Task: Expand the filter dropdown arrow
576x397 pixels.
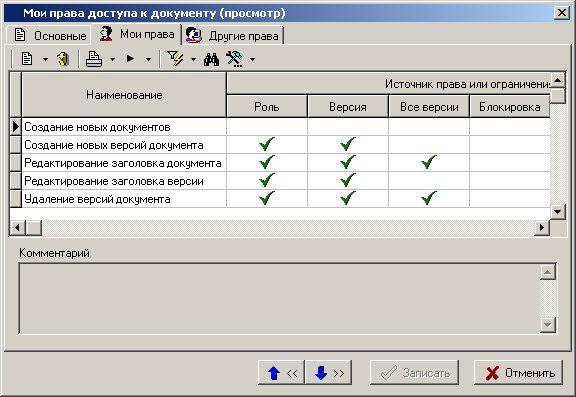Action: [193, 59]
